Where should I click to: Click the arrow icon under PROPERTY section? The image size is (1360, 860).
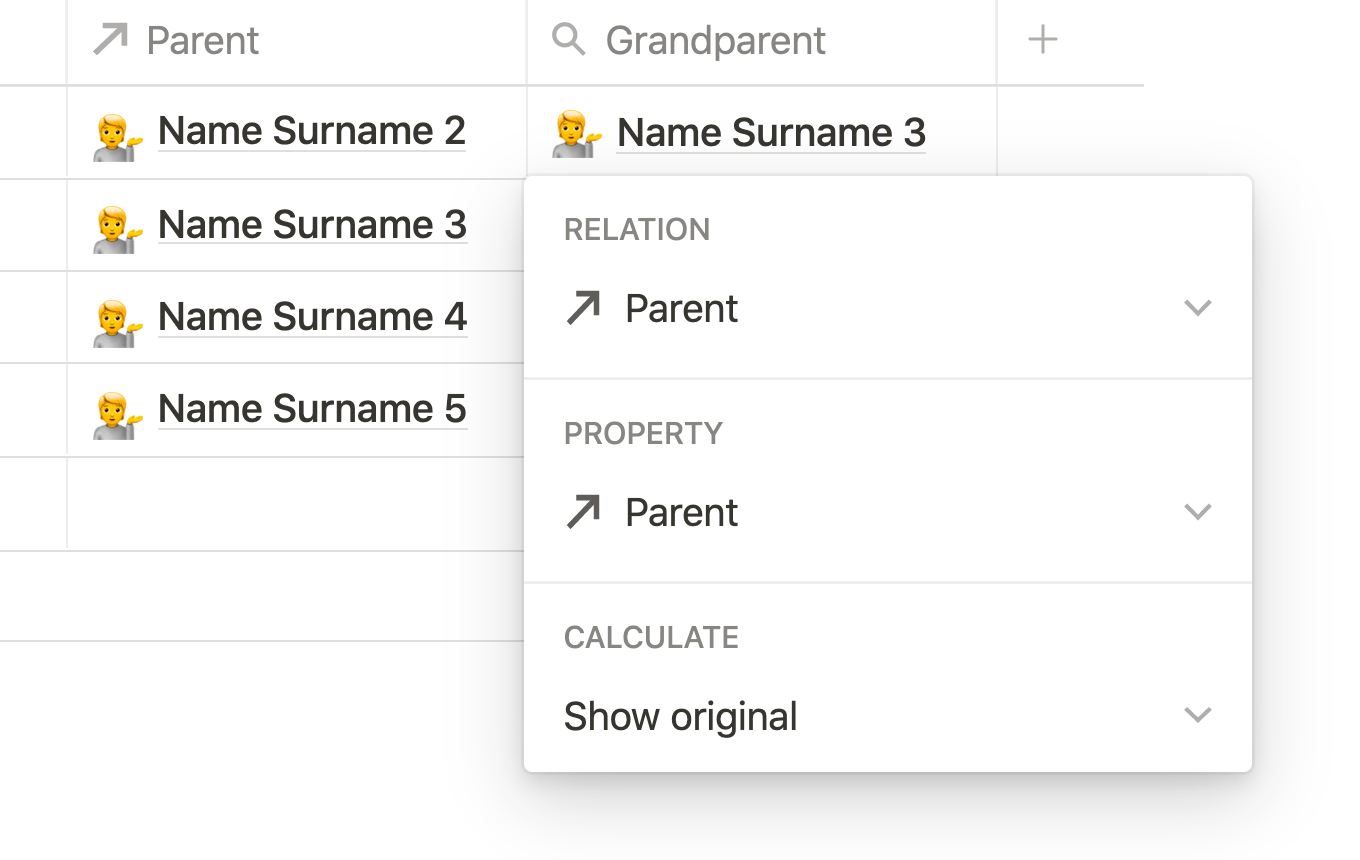click(584, 512)
